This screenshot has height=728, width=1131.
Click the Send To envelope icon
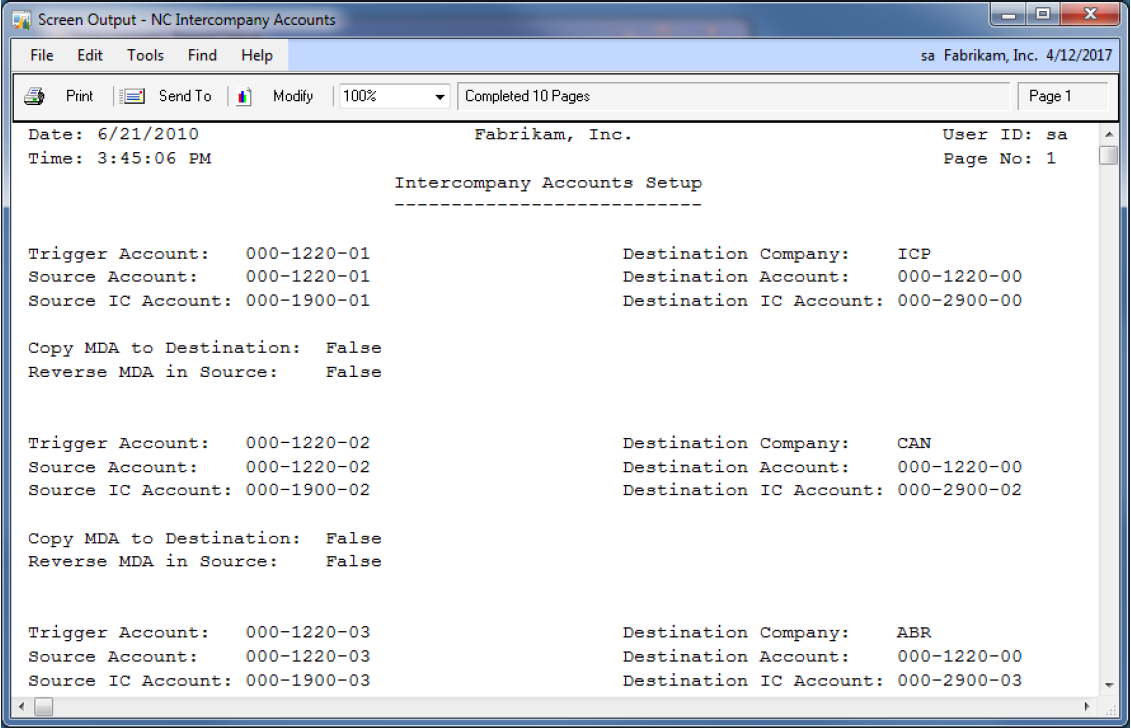pos(133,97)
